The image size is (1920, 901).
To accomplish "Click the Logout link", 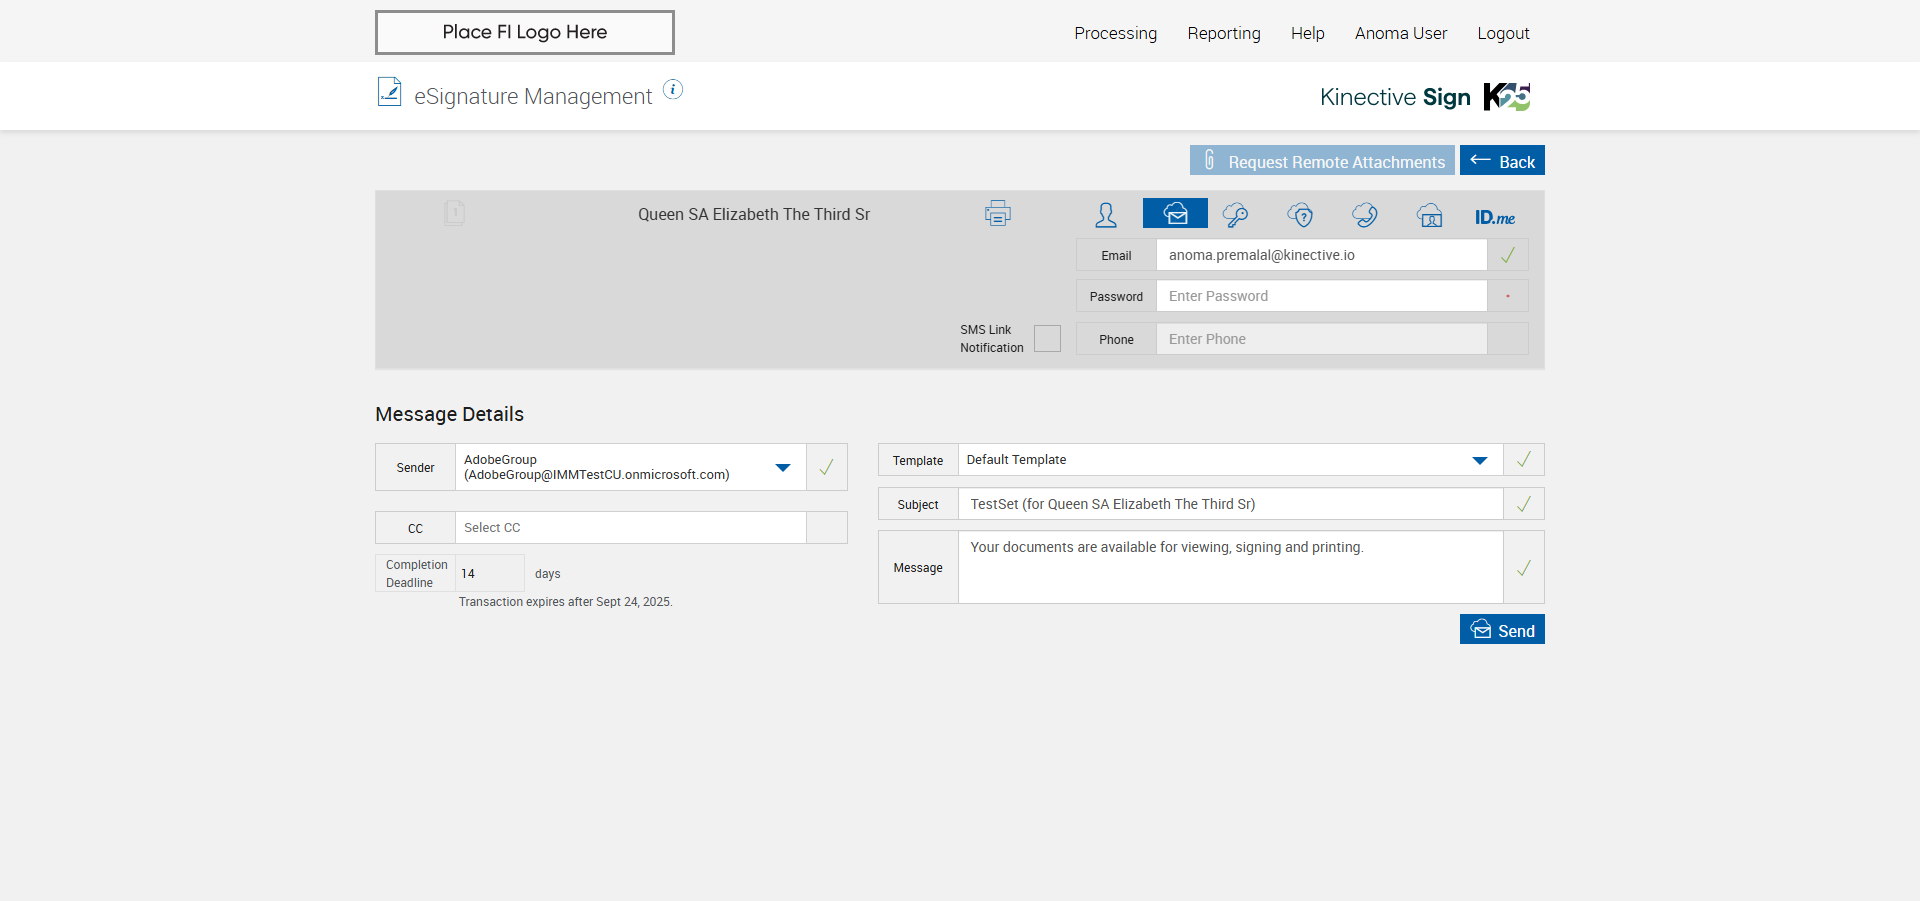I will tap(1503, 33).
